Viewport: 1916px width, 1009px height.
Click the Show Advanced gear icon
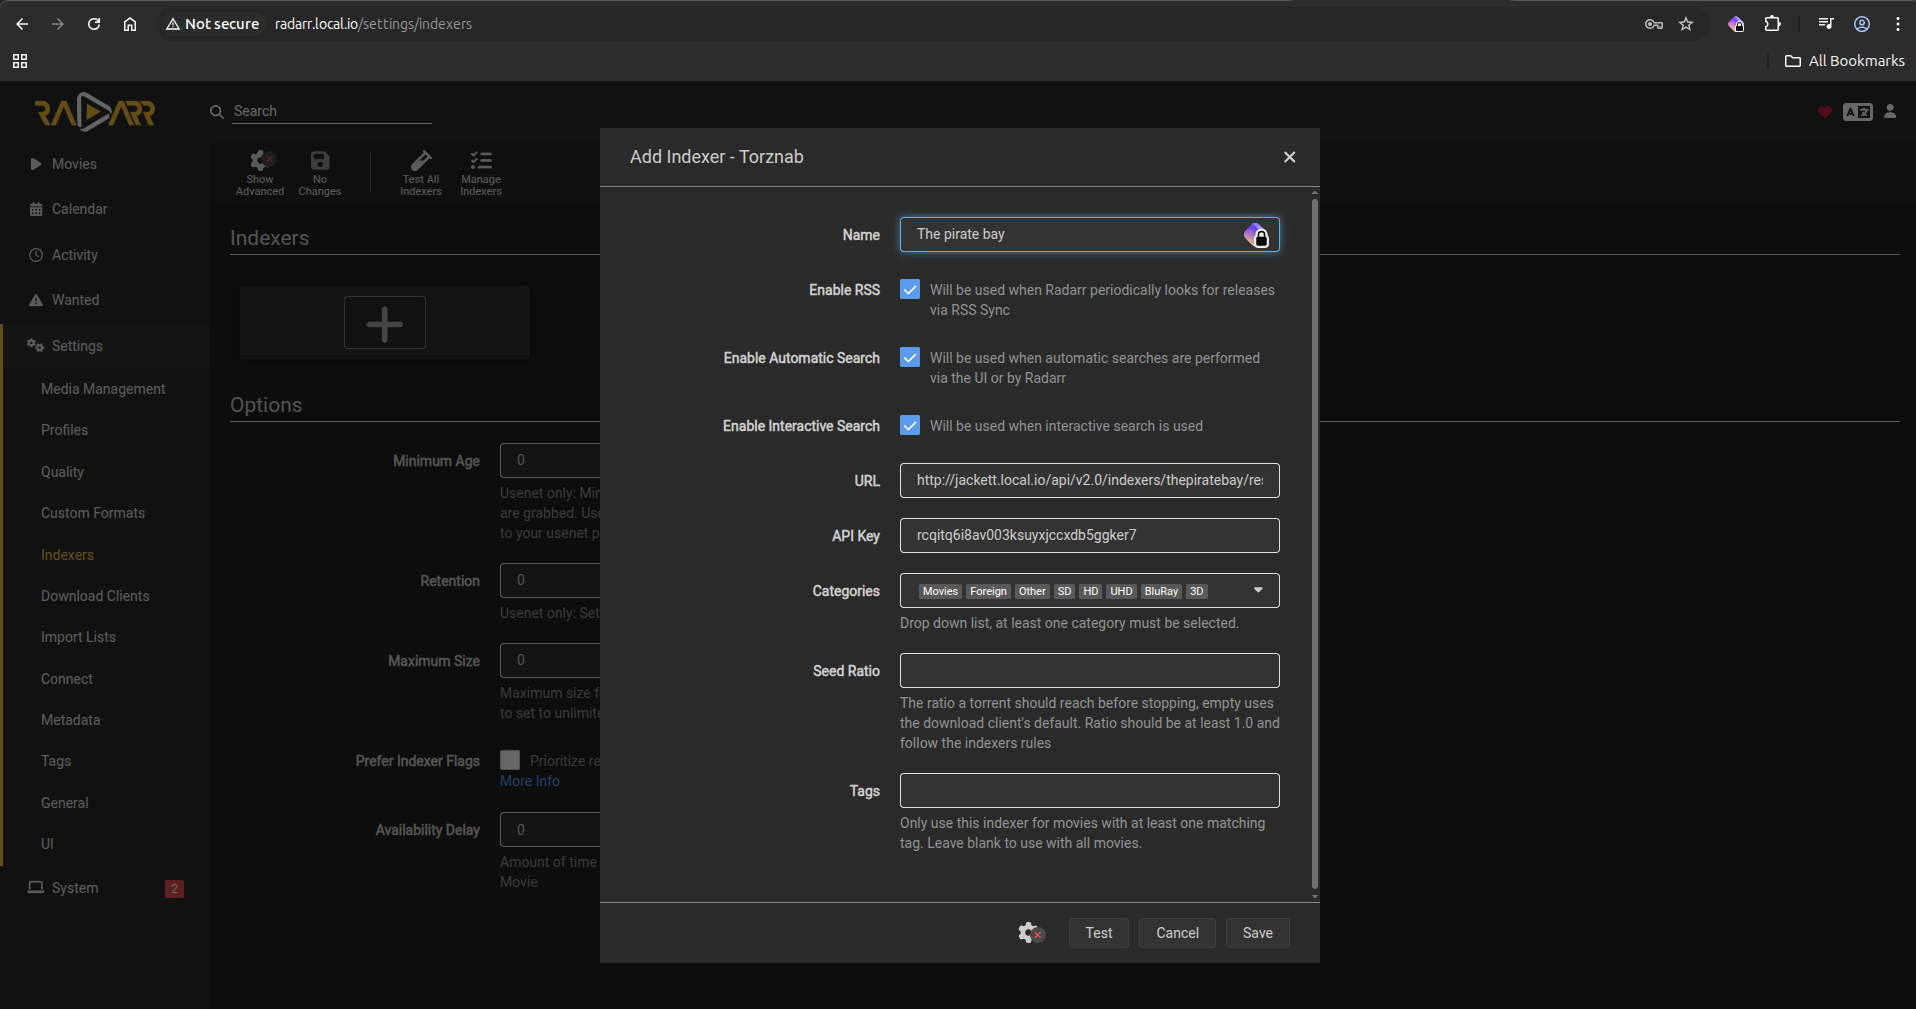(x=260, y=161)
